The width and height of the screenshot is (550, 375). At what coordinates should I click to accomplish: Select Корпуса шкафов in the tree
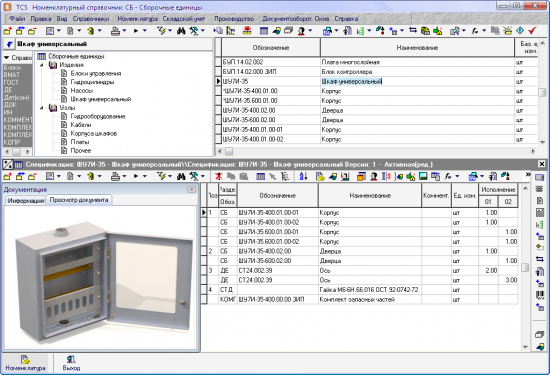coord(93,133)
